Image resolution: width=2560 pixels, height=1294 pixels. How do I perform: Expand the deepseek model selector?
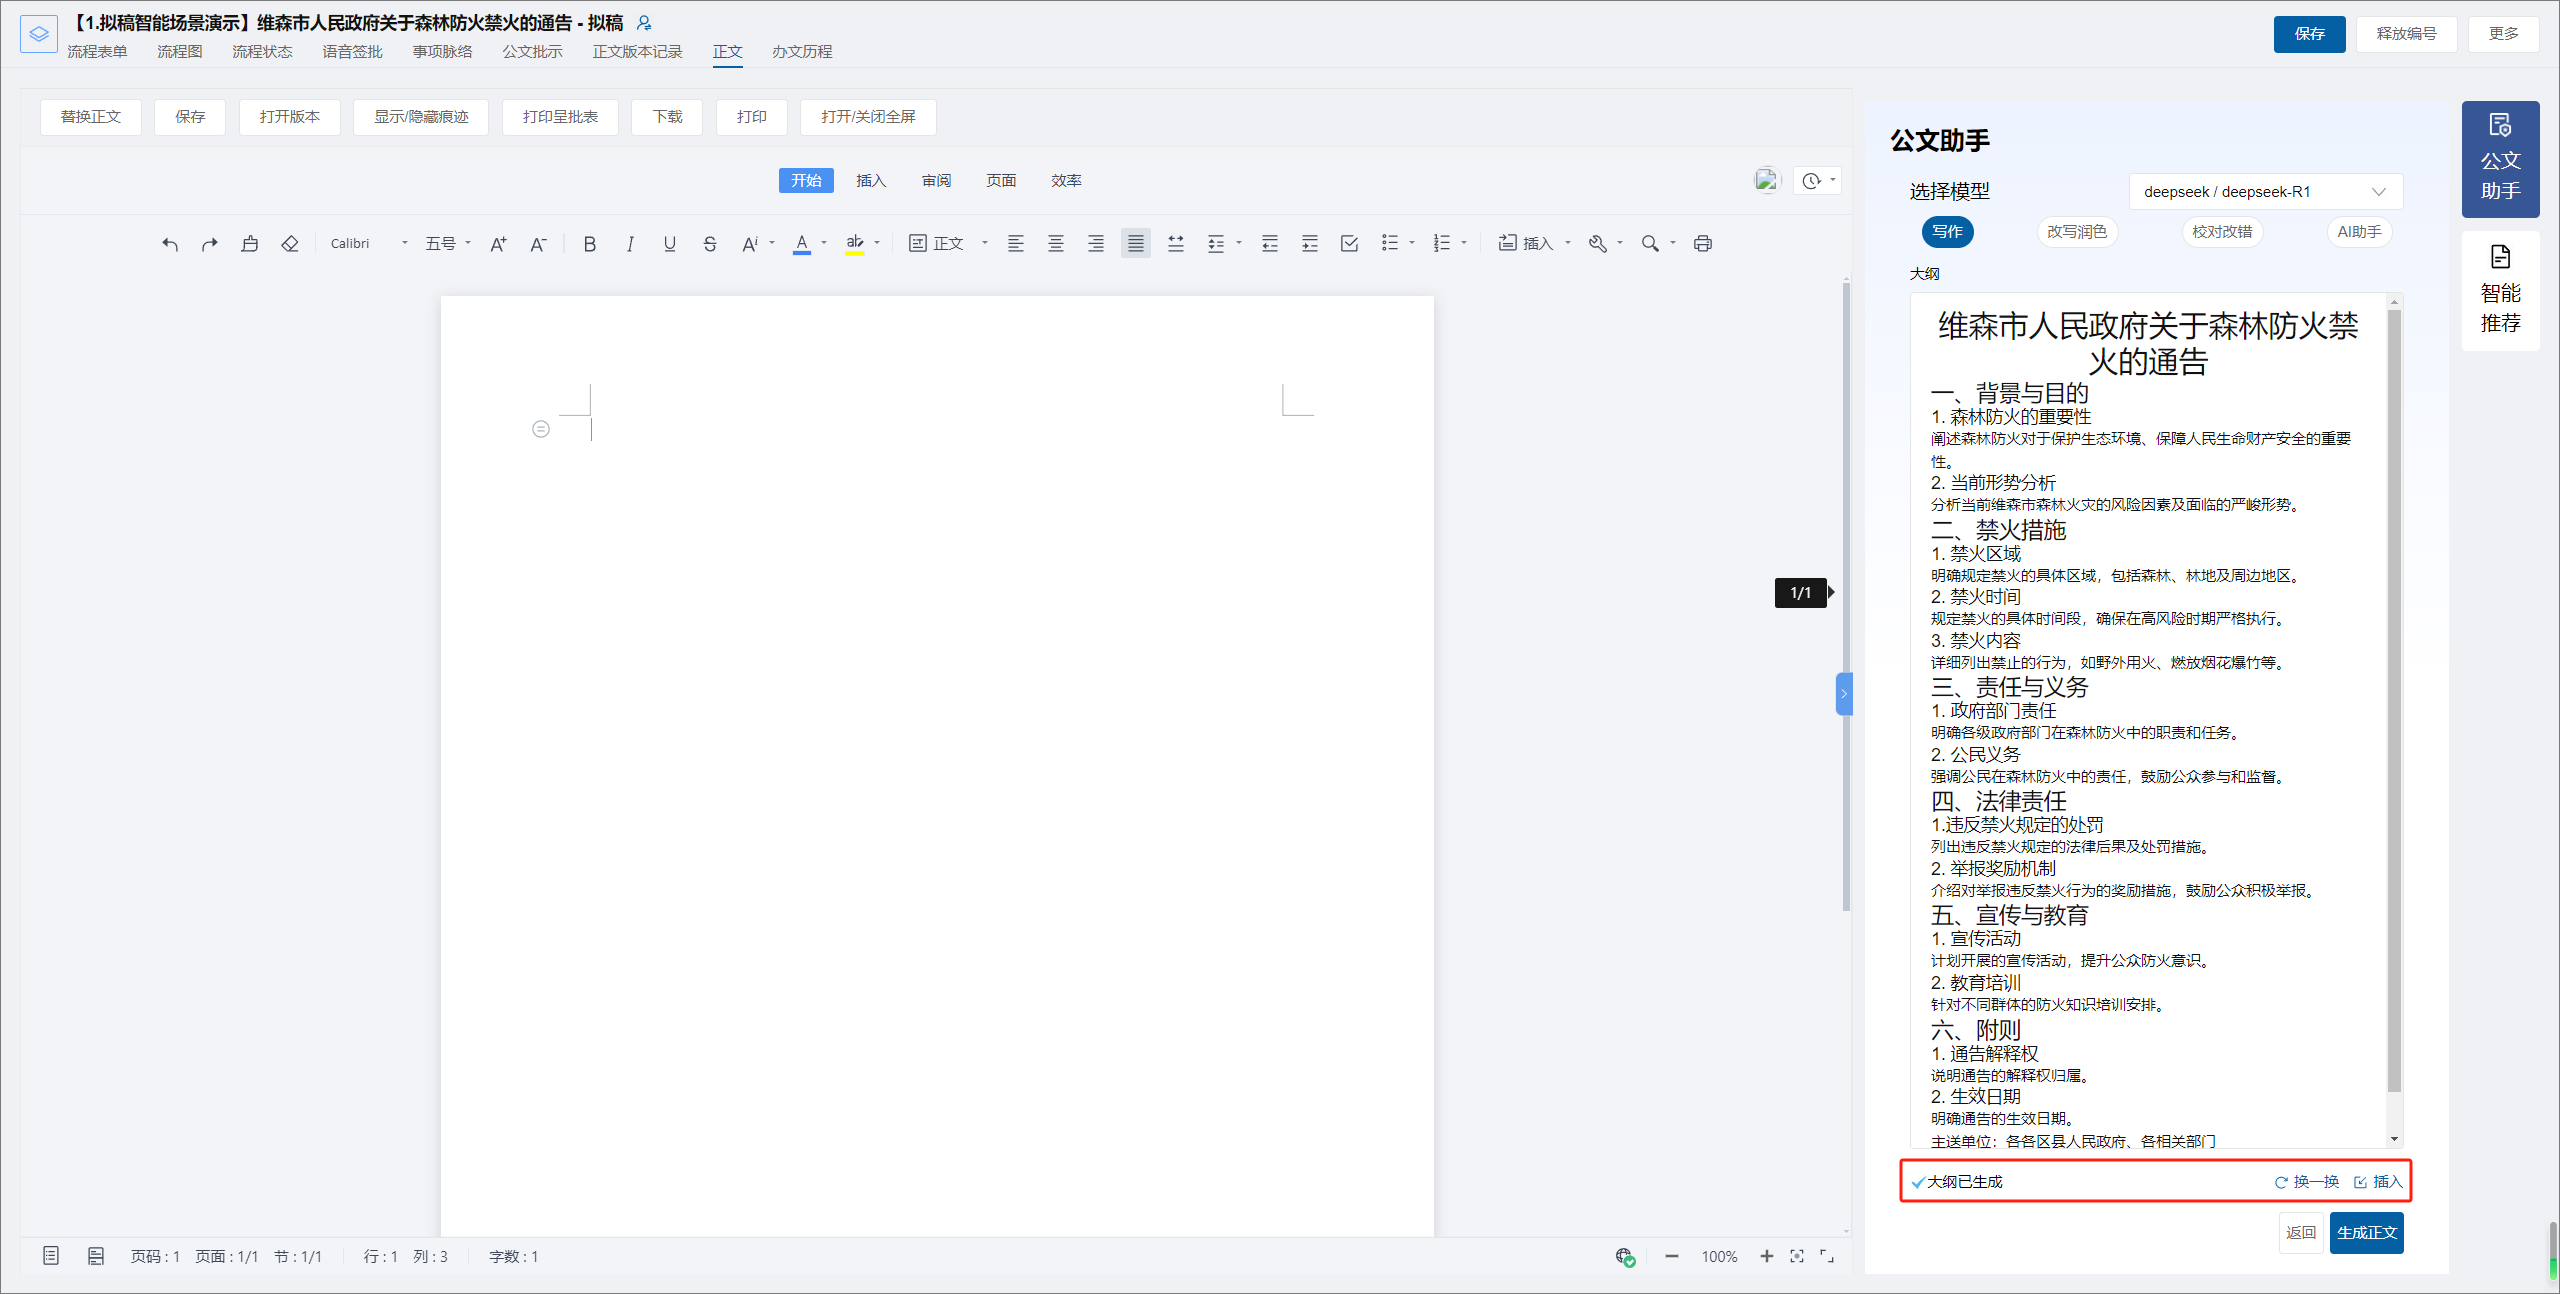[x=2265, y=192]
